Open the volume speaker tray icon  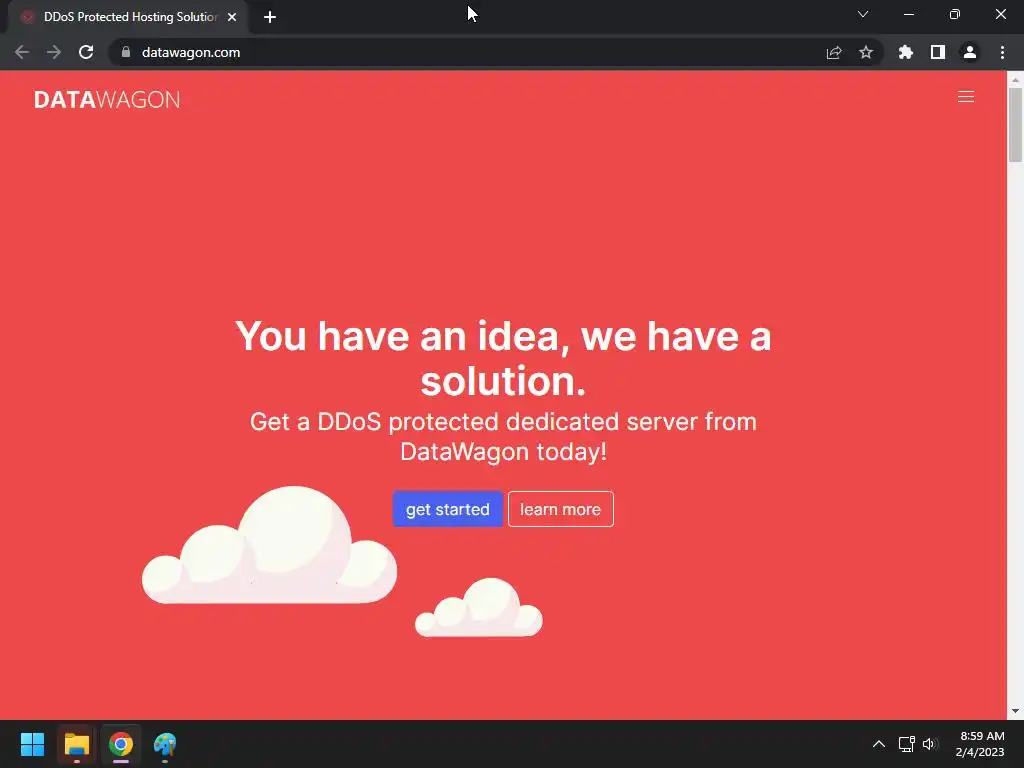(x=930, y=744)
